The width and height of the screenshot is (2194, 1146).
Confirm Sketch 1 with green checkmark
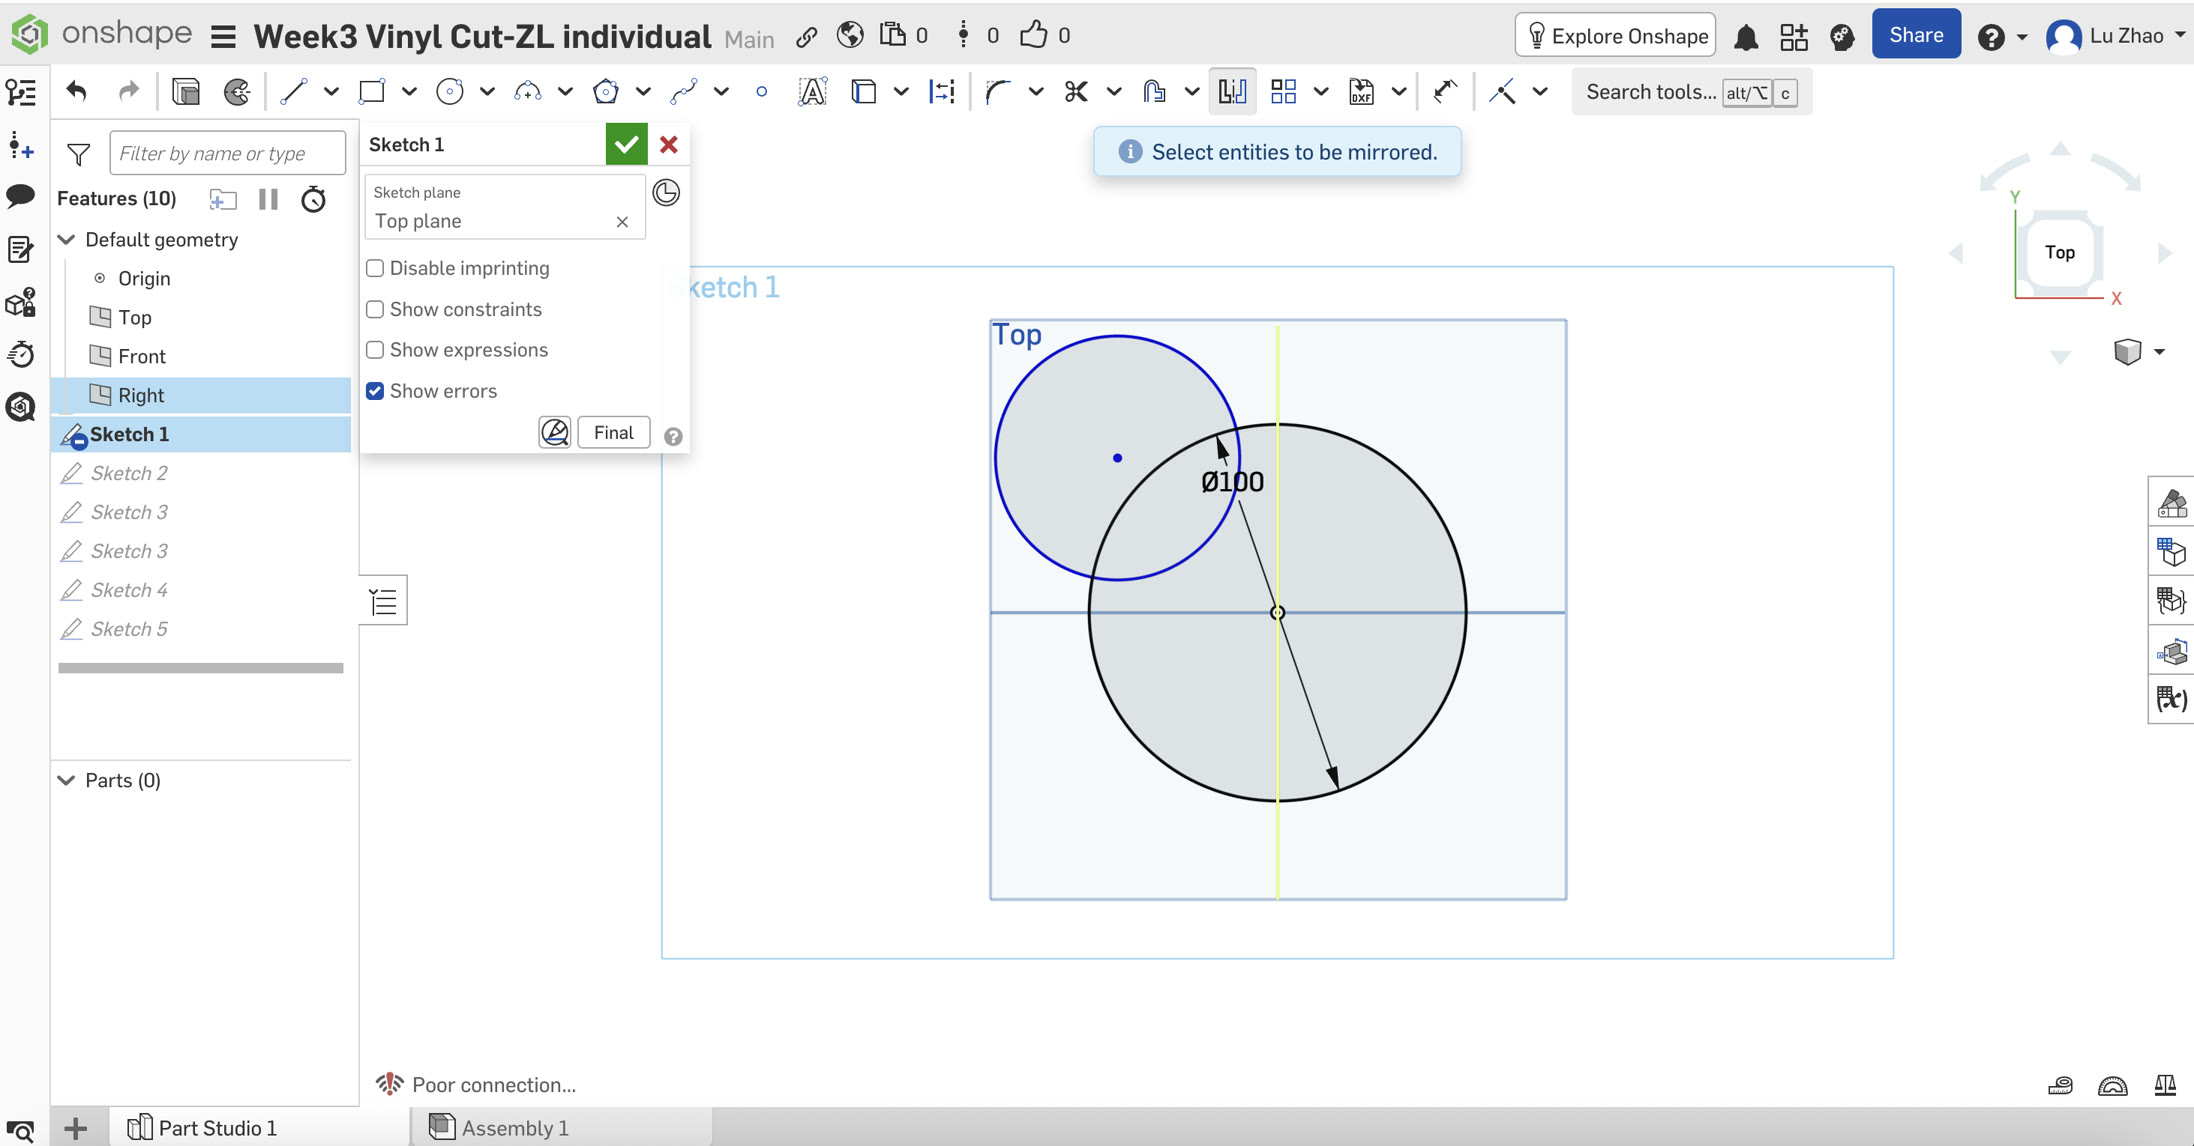(x=626, y=145)
